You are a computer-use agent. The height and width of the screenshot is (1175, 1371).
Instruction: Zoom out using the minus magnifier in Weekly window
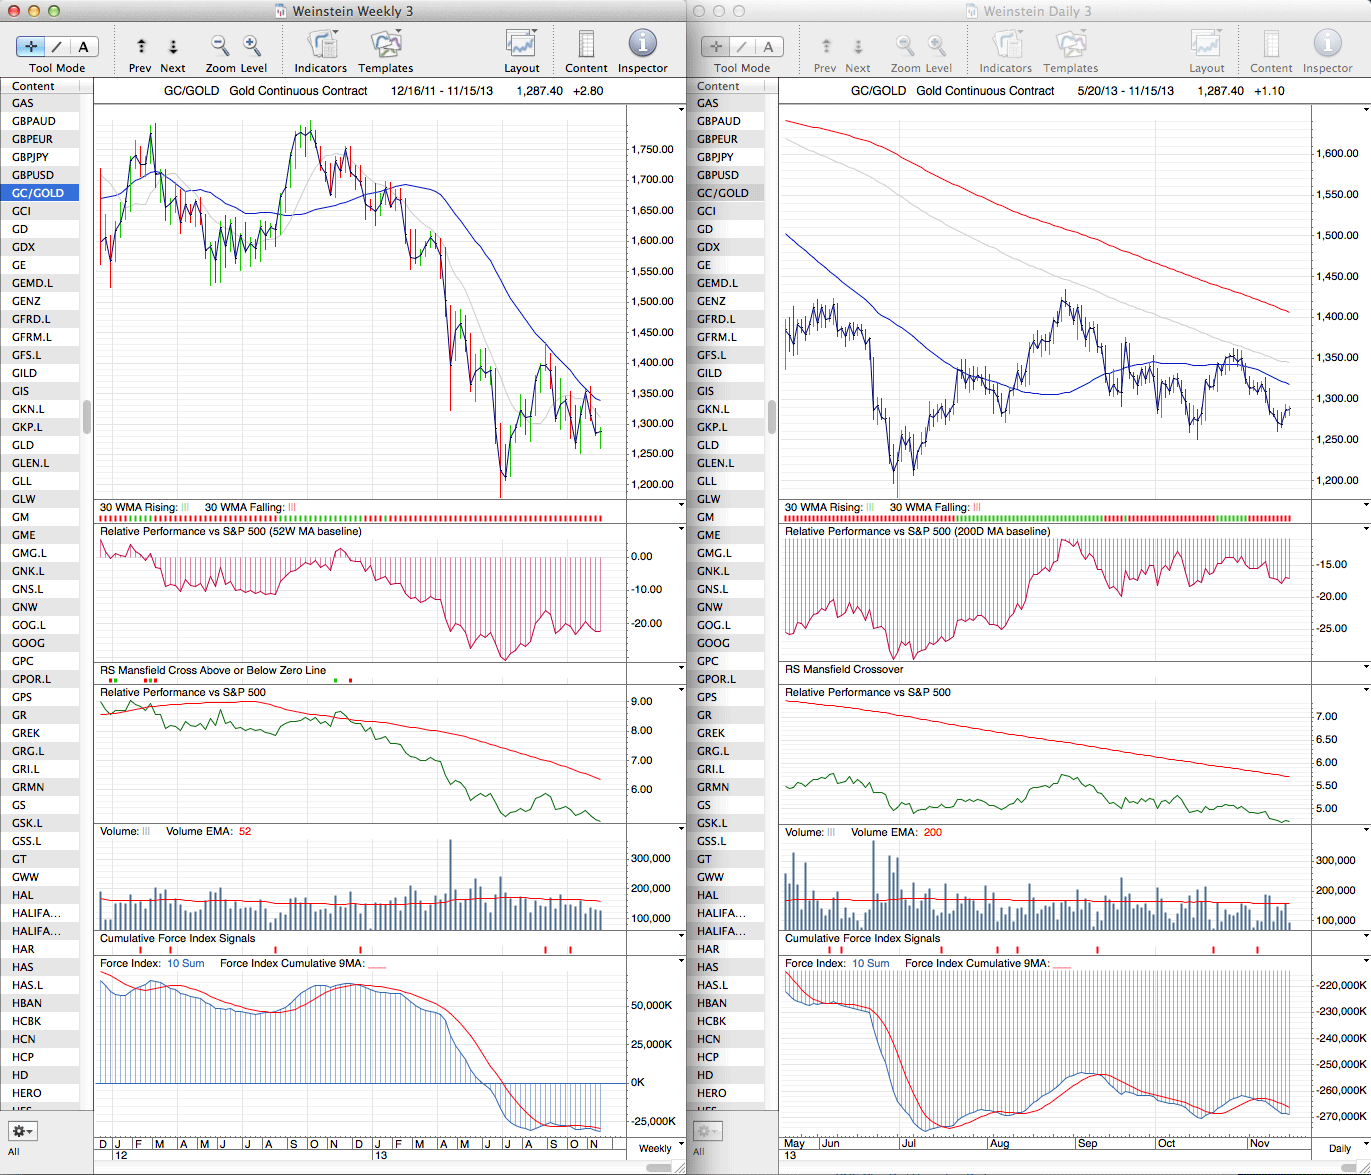[220, 46]
